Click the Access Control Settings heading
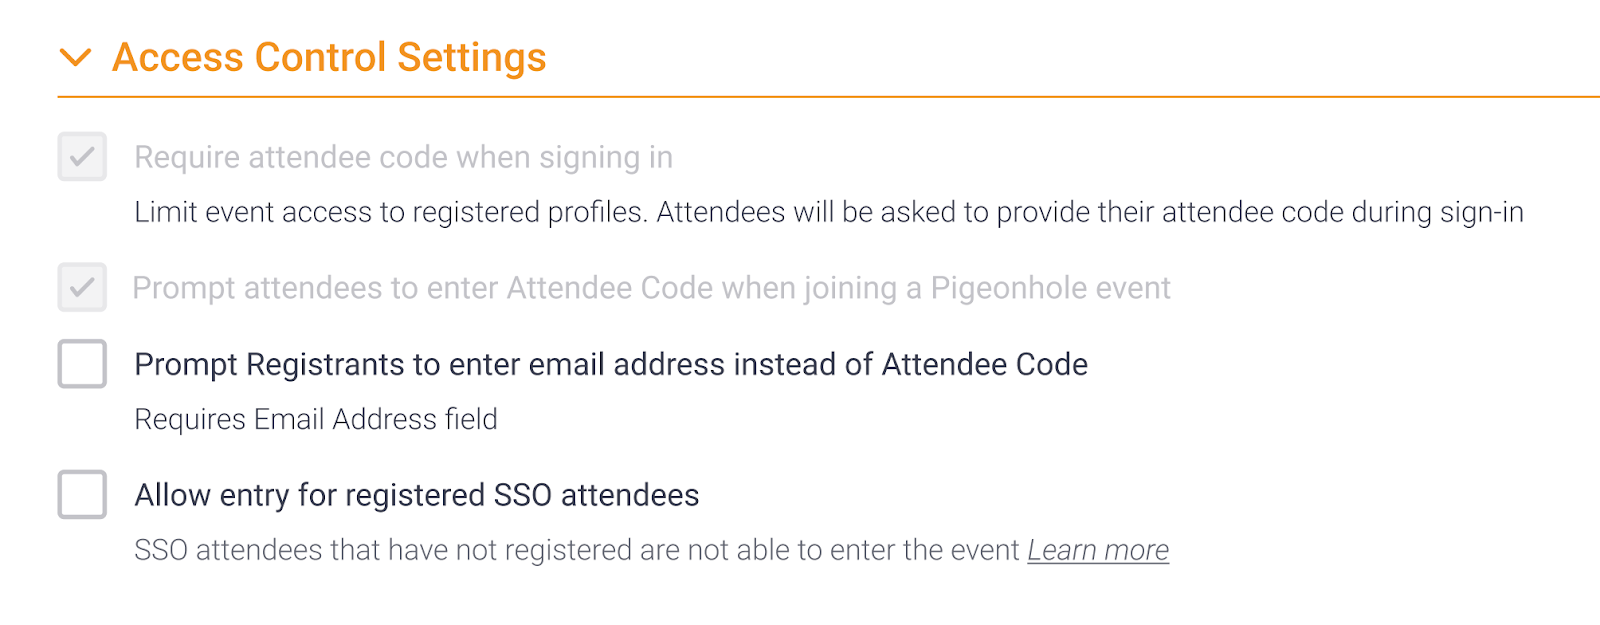Screen dimensions: 1600x625 (x=329, y=57)
